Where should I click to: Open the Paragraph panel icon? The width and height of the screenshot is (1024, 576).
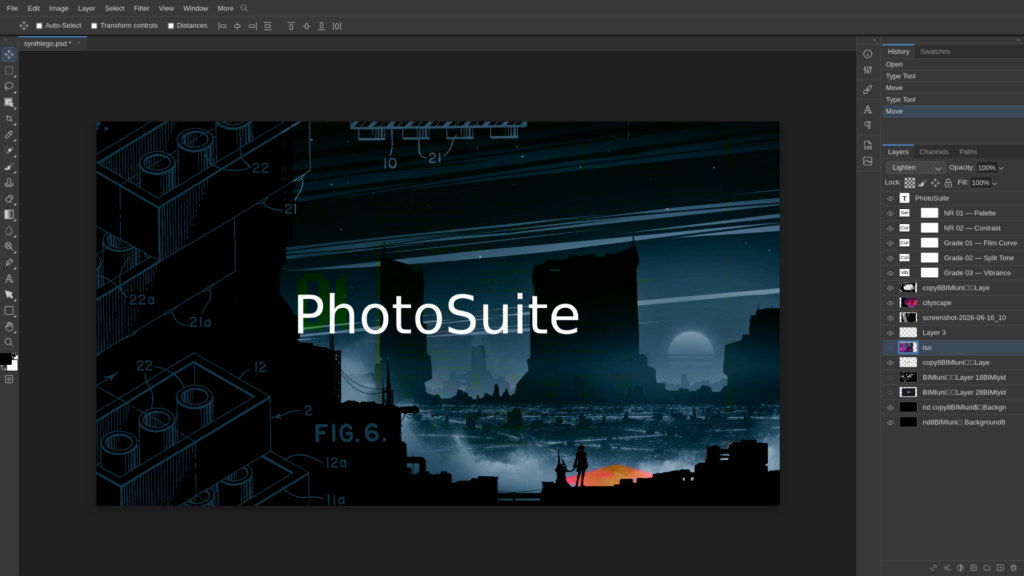click(867, 125)
